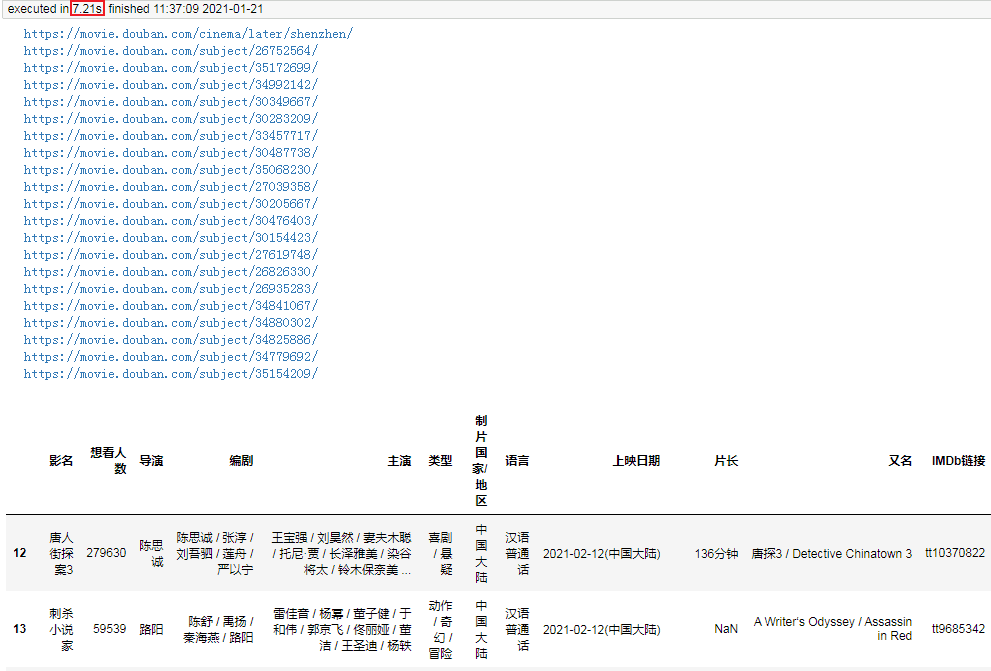991x671 pixels.
Task: Click the 想看人数 column header
Action: (108, 461)
